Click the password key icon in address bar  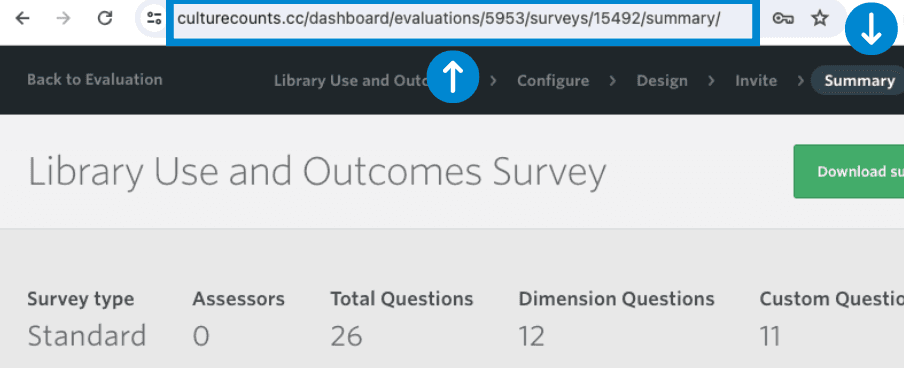pos(782,19)
